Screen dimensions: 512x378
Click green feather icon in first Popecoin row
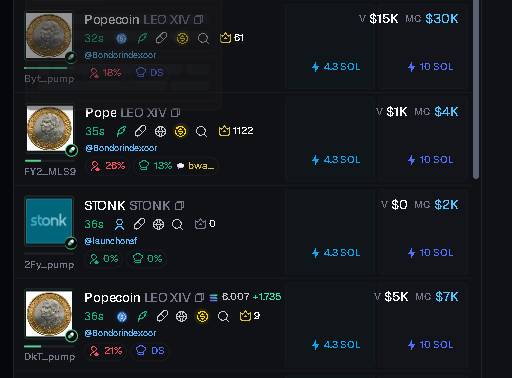[142, 38]
